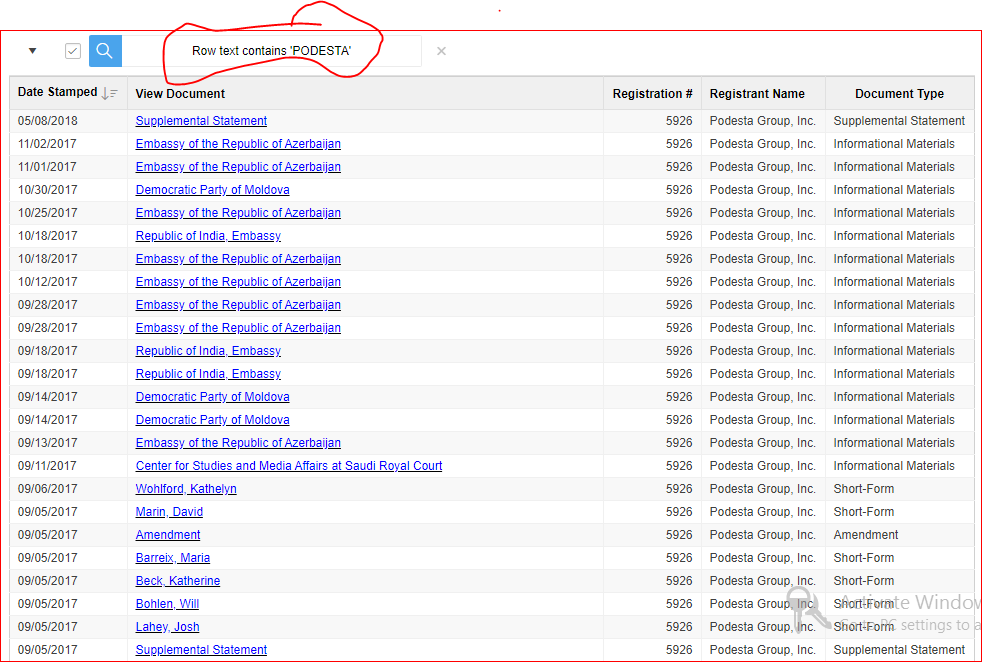Screen dimensions: 982x662
Task: Open Embassy of Azerbaijan link dated 11/02/2017
Action: pyautogui.click(x=238, y=144)
